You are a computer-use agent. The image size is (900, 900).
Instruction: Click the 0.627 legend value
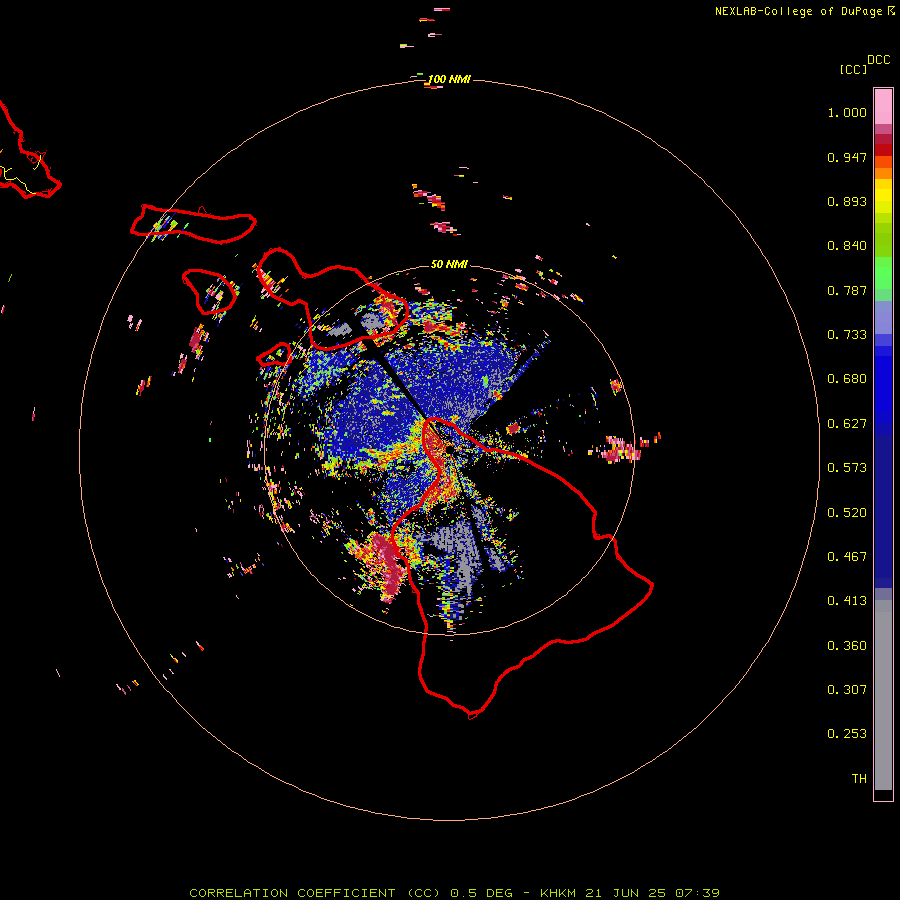[847, 424]
